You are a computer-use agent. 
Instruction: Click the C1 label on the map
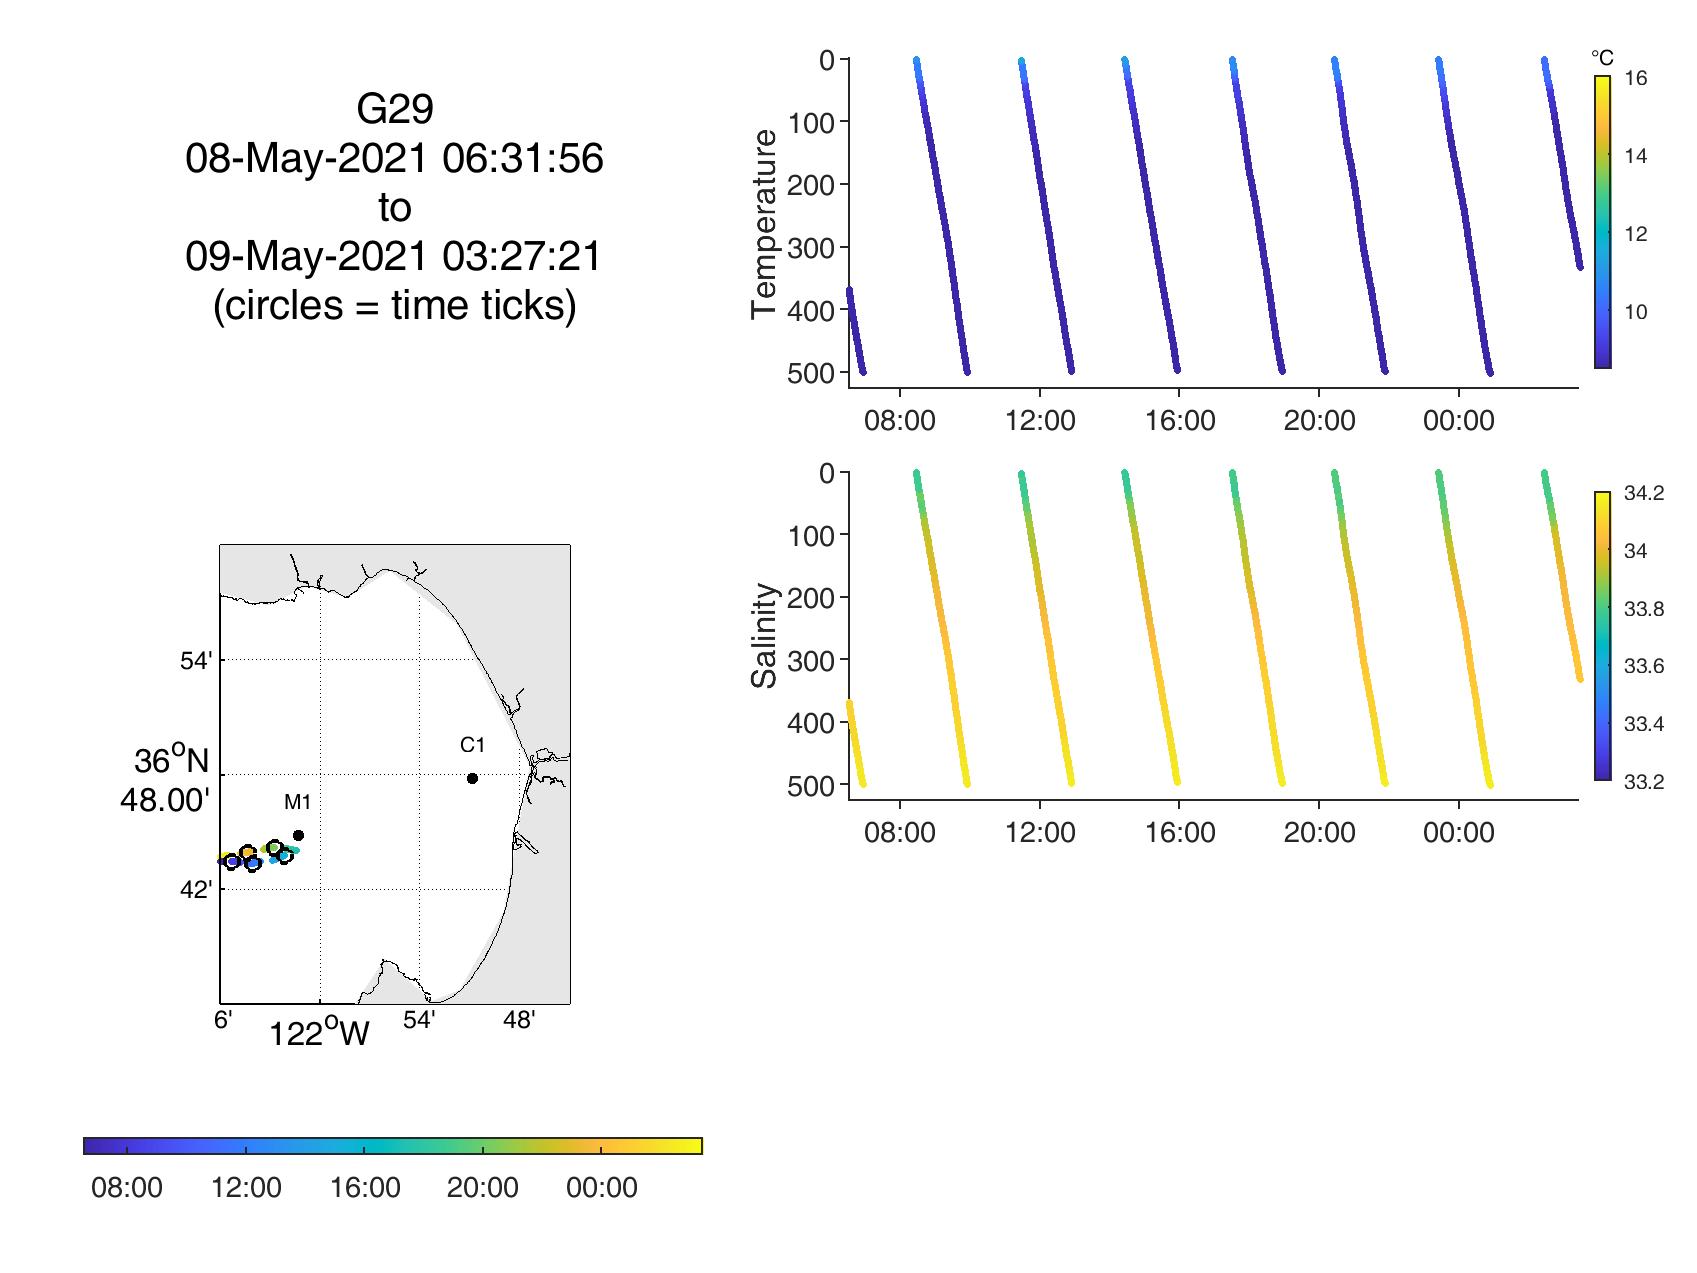[x=472, y=745]
